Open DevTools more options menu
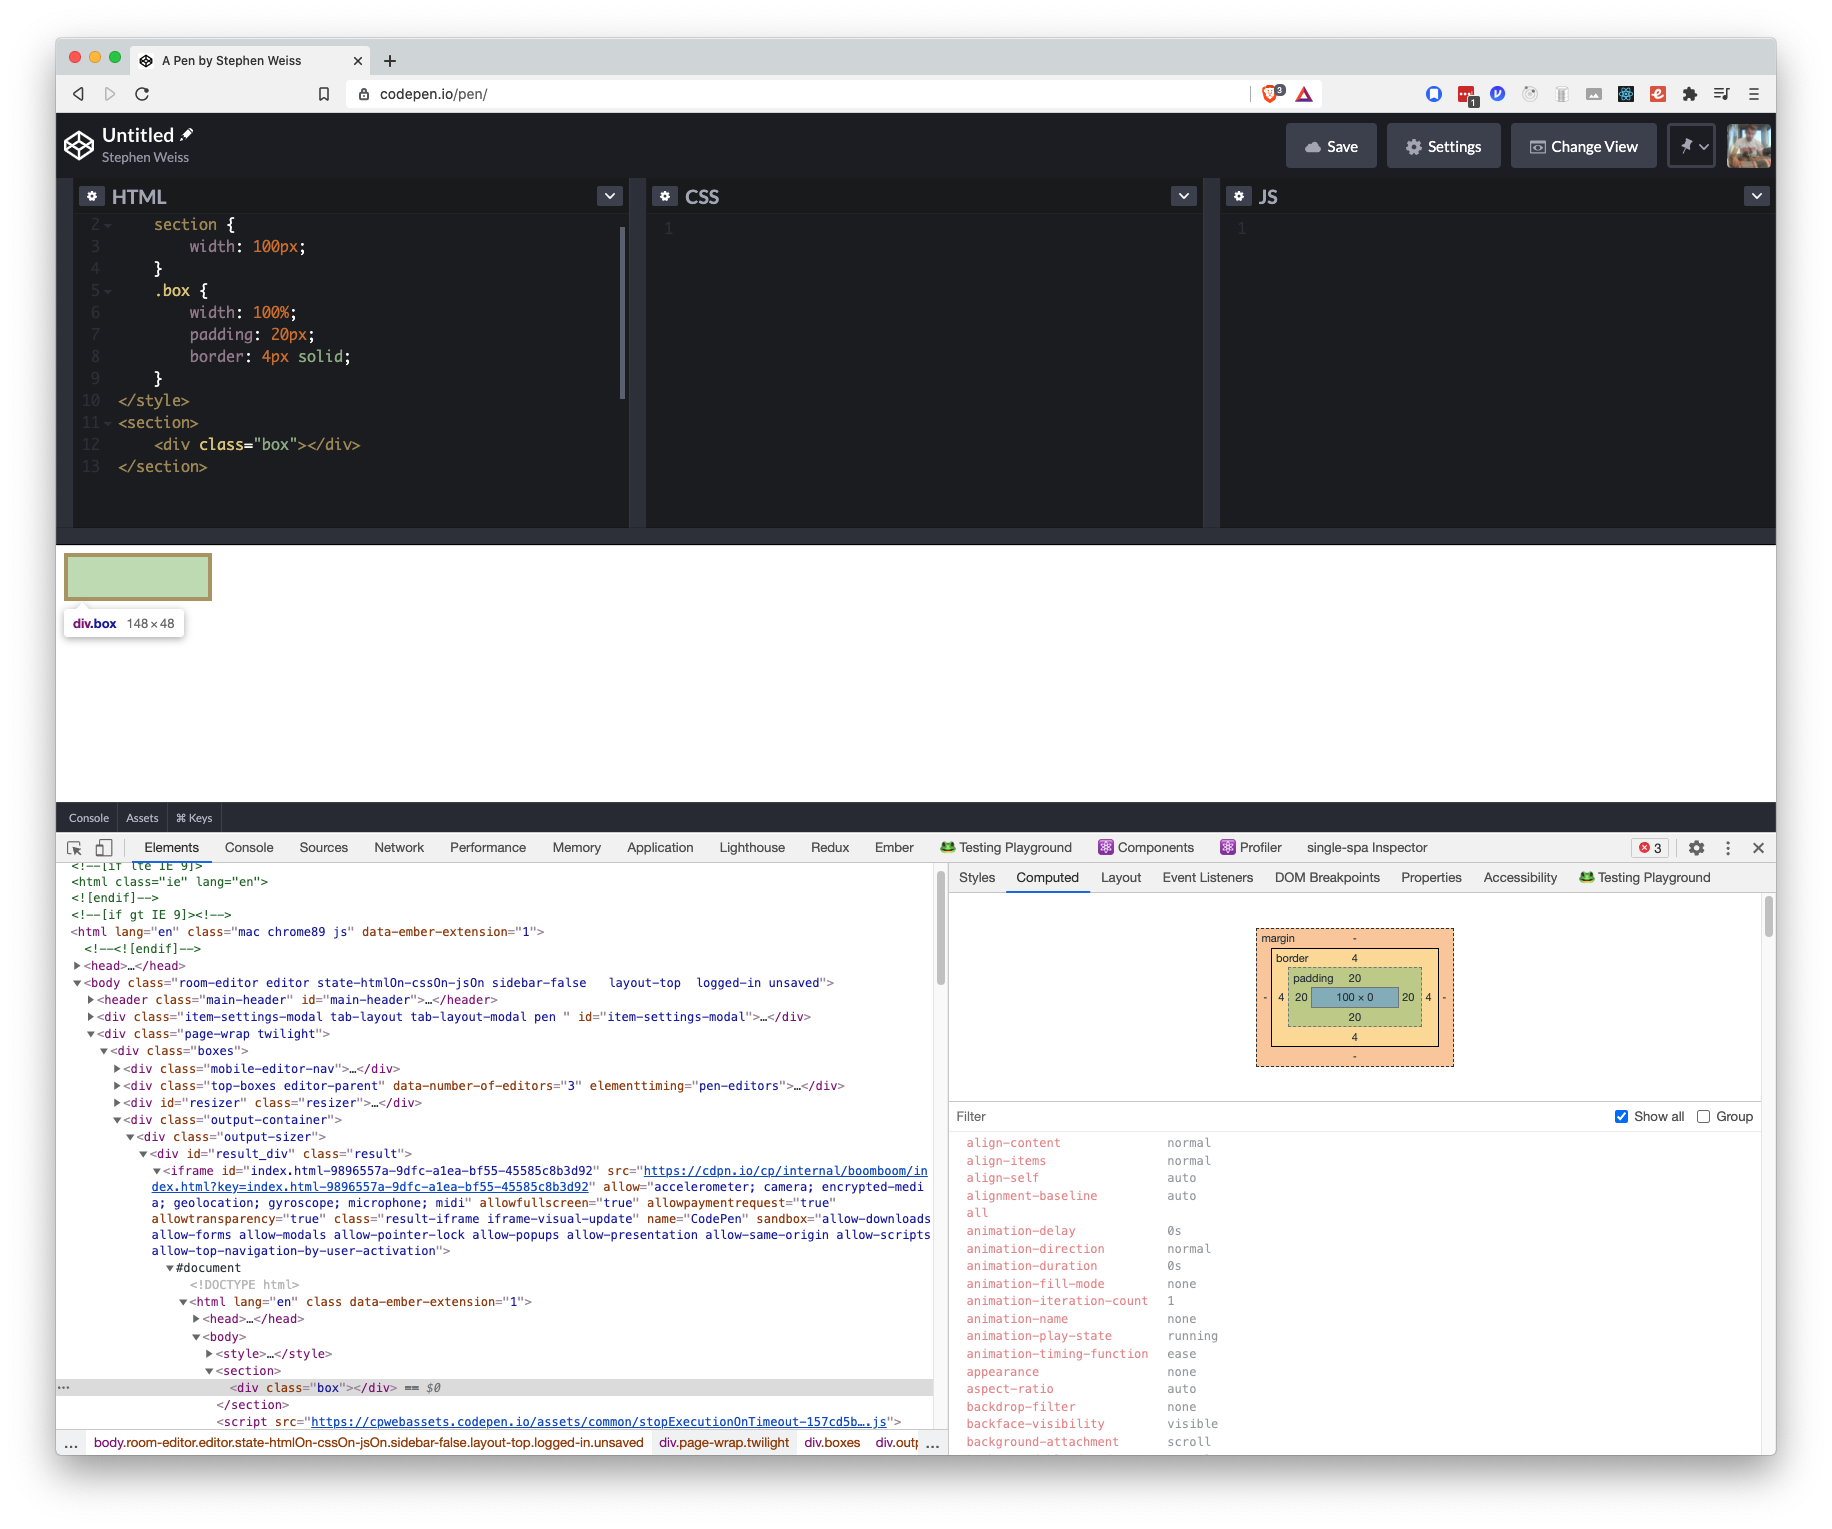The image size is (1832, 1529). point(1728,848)
